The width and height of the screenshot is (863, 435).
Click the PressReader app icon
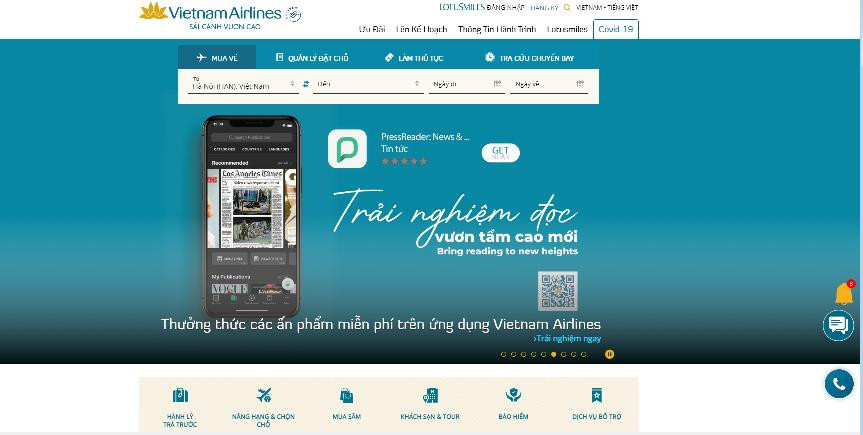point(347,149)
